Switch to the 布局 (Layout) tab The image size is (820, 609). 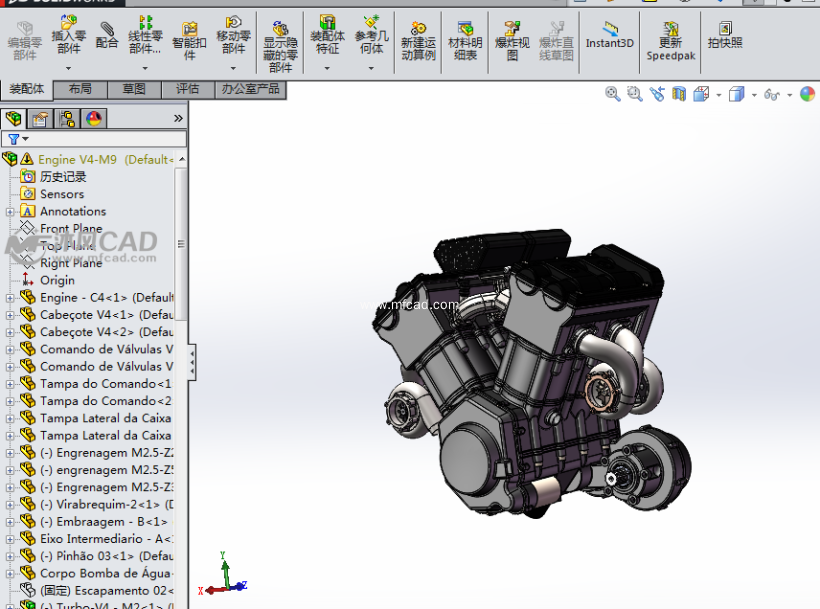(80, 90)
